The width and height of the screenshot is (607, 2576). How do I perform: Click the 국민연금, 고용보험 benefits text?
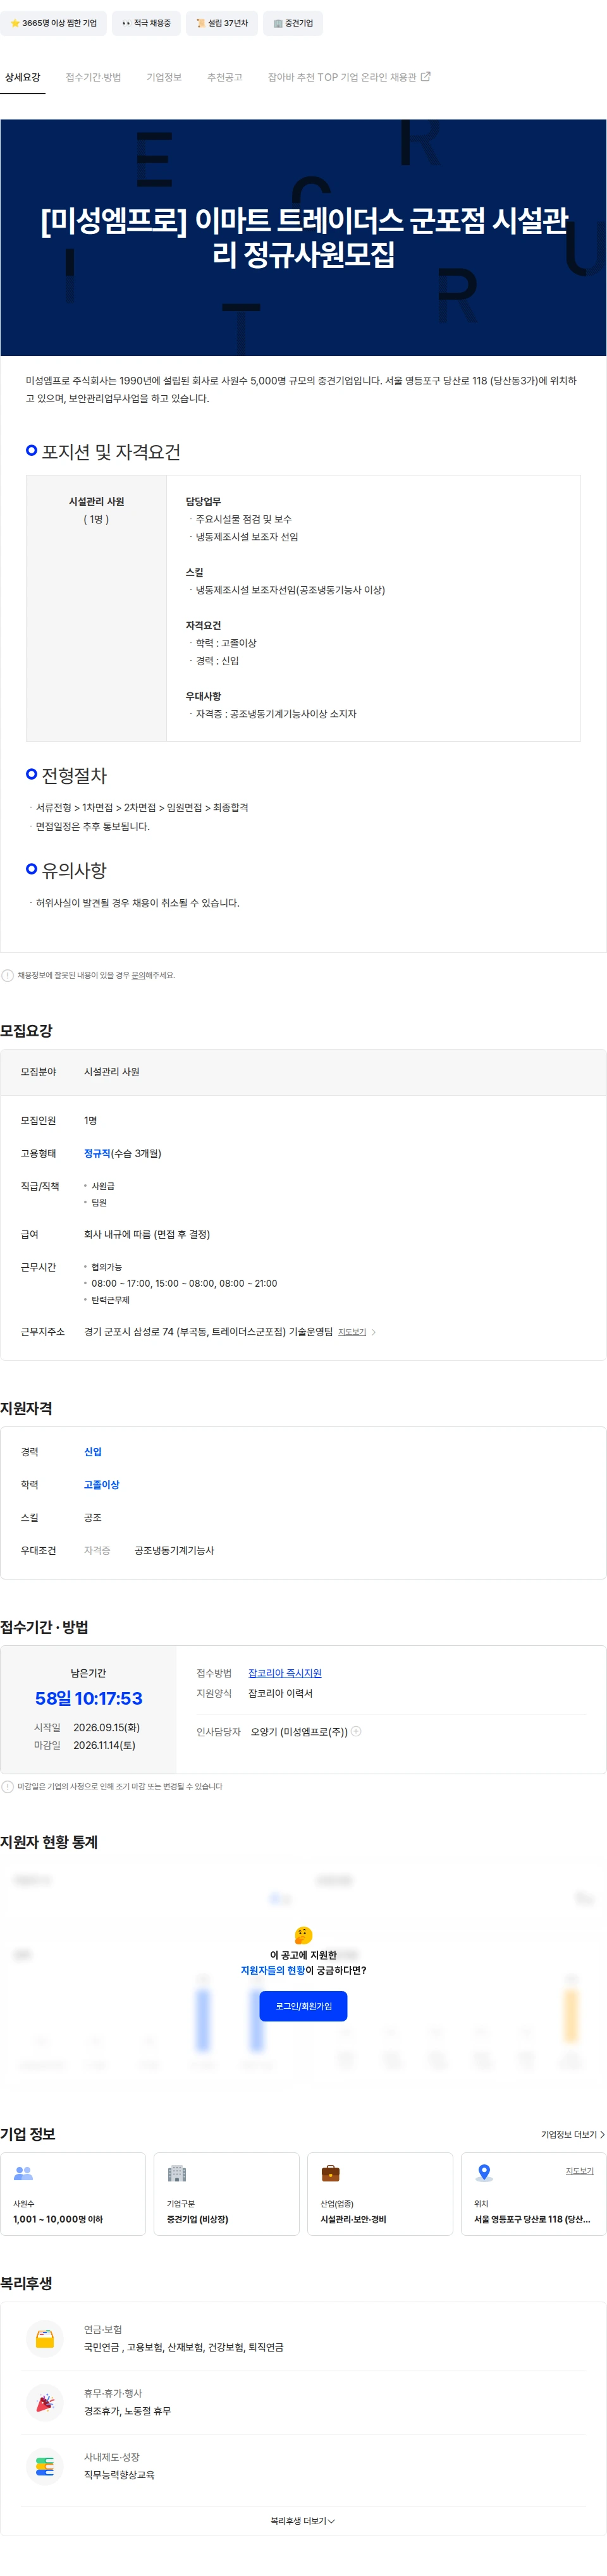click(183, 2347)
